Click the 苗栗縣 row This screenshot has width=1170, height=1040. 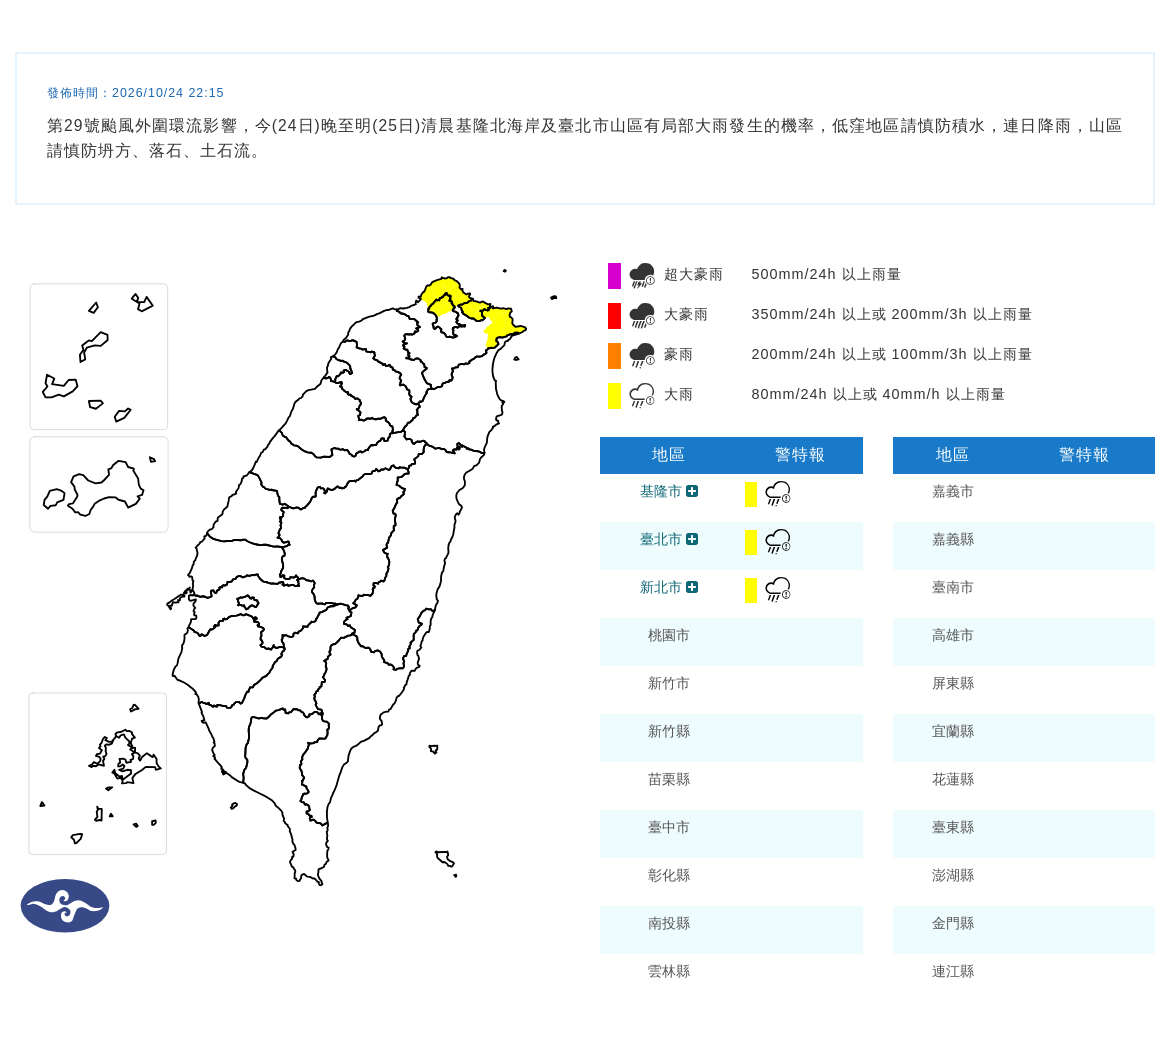pyautogui.click(x=731, y=786)
